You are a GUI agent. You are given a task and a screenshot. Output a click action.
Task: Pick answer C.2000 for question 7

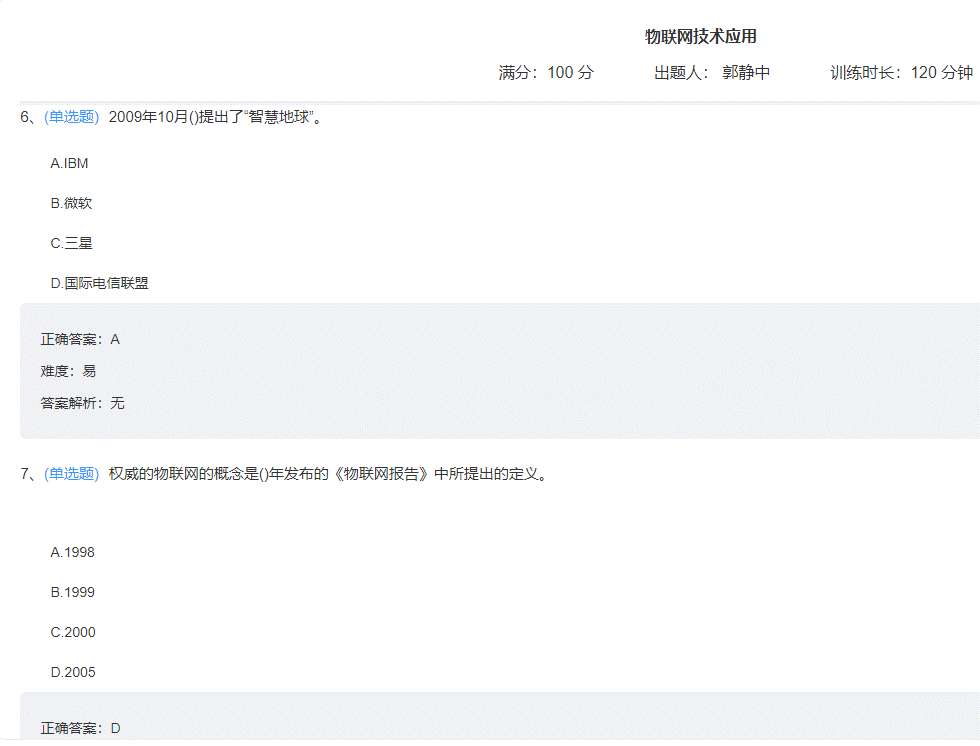click(x=73, y=632)
